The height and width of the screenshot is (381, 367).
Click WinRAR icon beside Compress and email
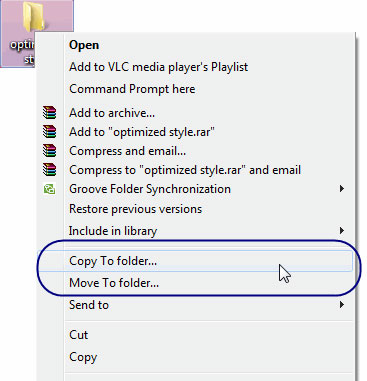pyautogui.click(x=49, y=151)
